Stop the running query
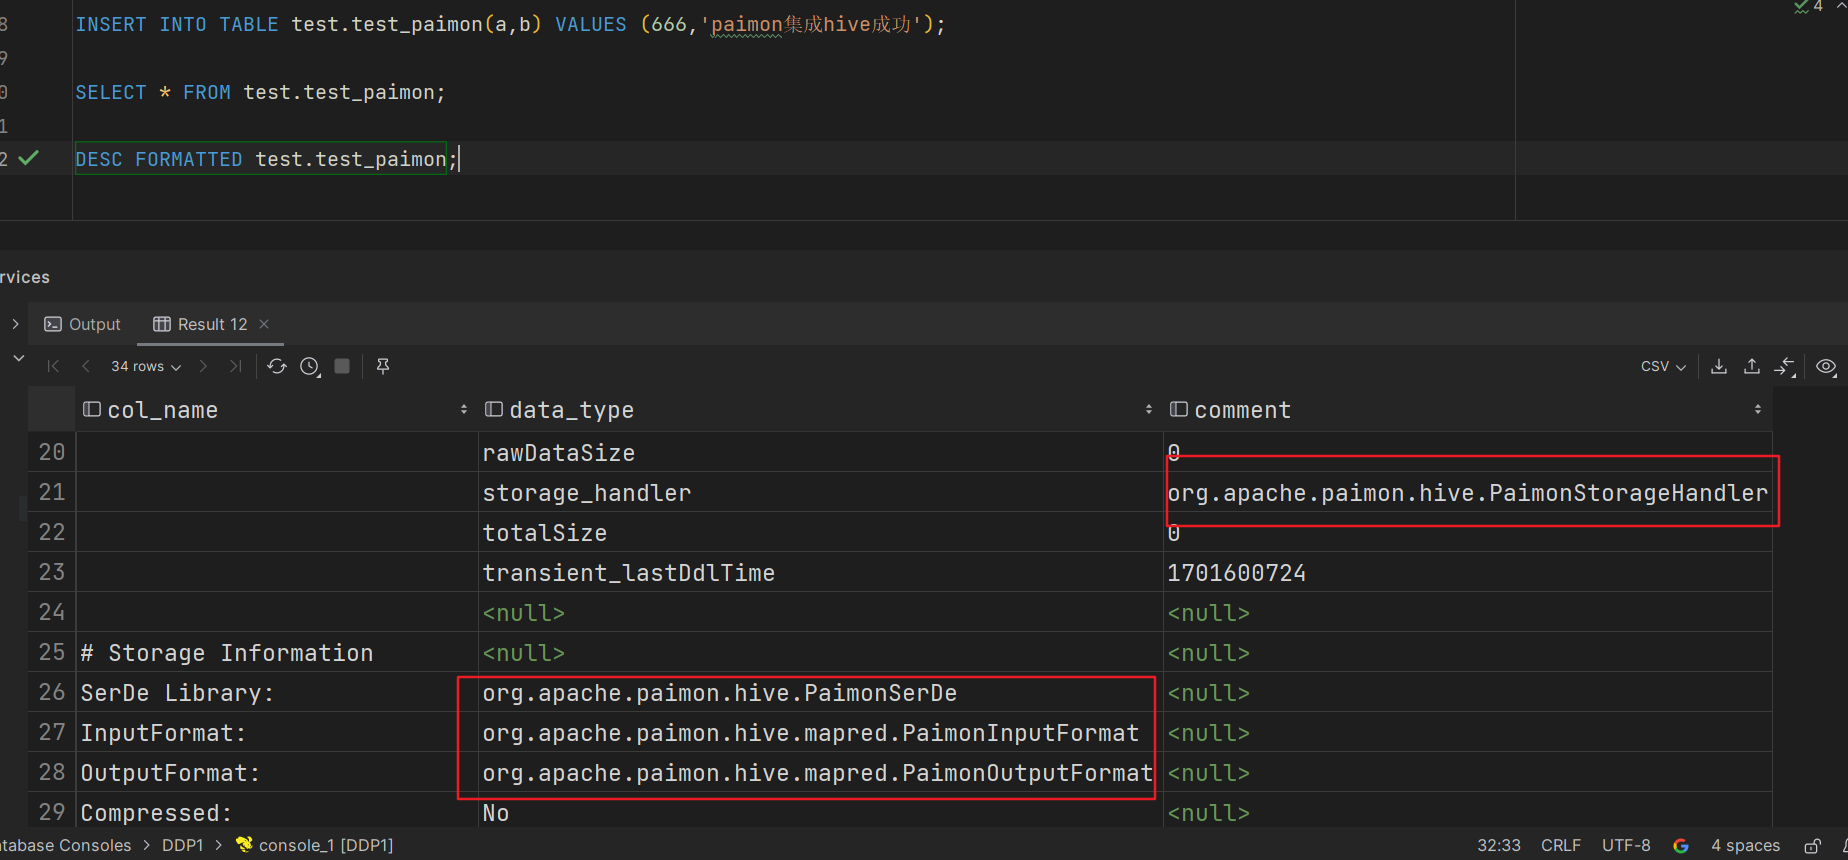The height and width of the screenshot is (860, 1848). coord(342,366)
